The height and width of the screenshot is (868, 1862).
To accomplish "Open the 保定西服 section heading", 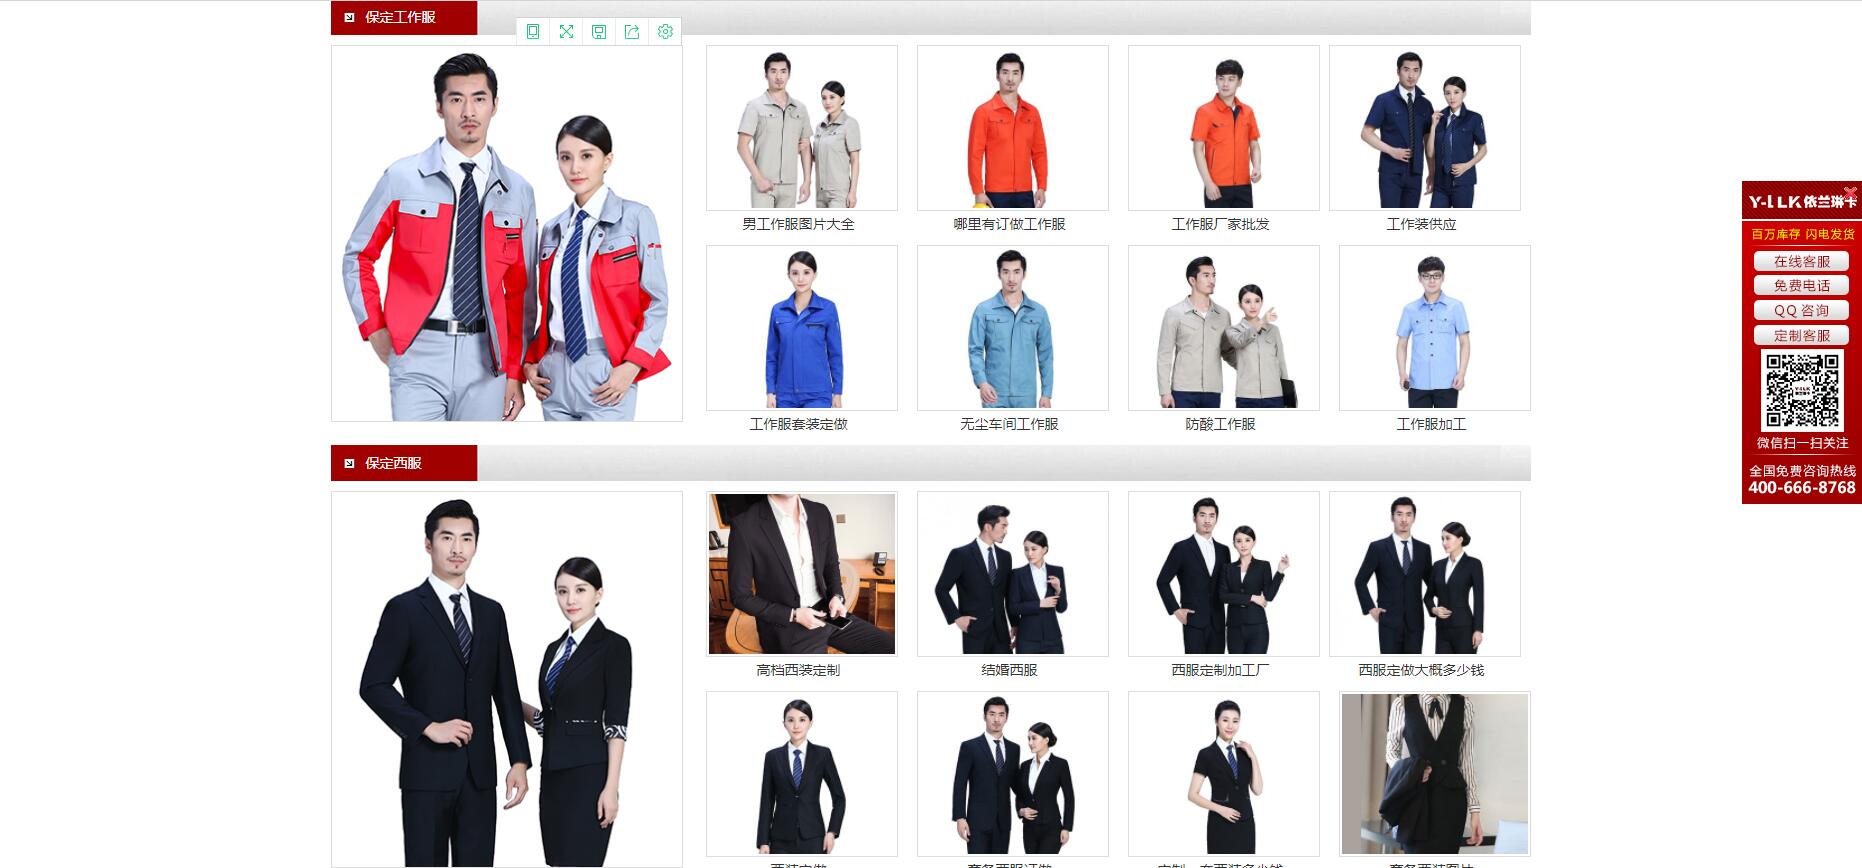I will click(x=393, y=463).
